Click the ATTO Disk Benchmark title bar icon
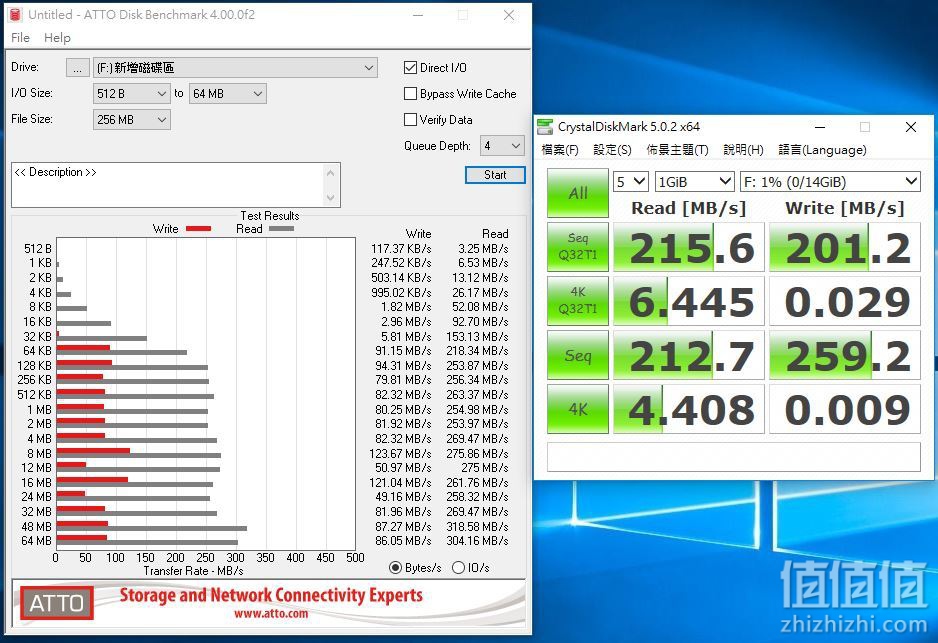Viewport: 938px width, 643px height. pyautogui.click(x=16, y=14)
